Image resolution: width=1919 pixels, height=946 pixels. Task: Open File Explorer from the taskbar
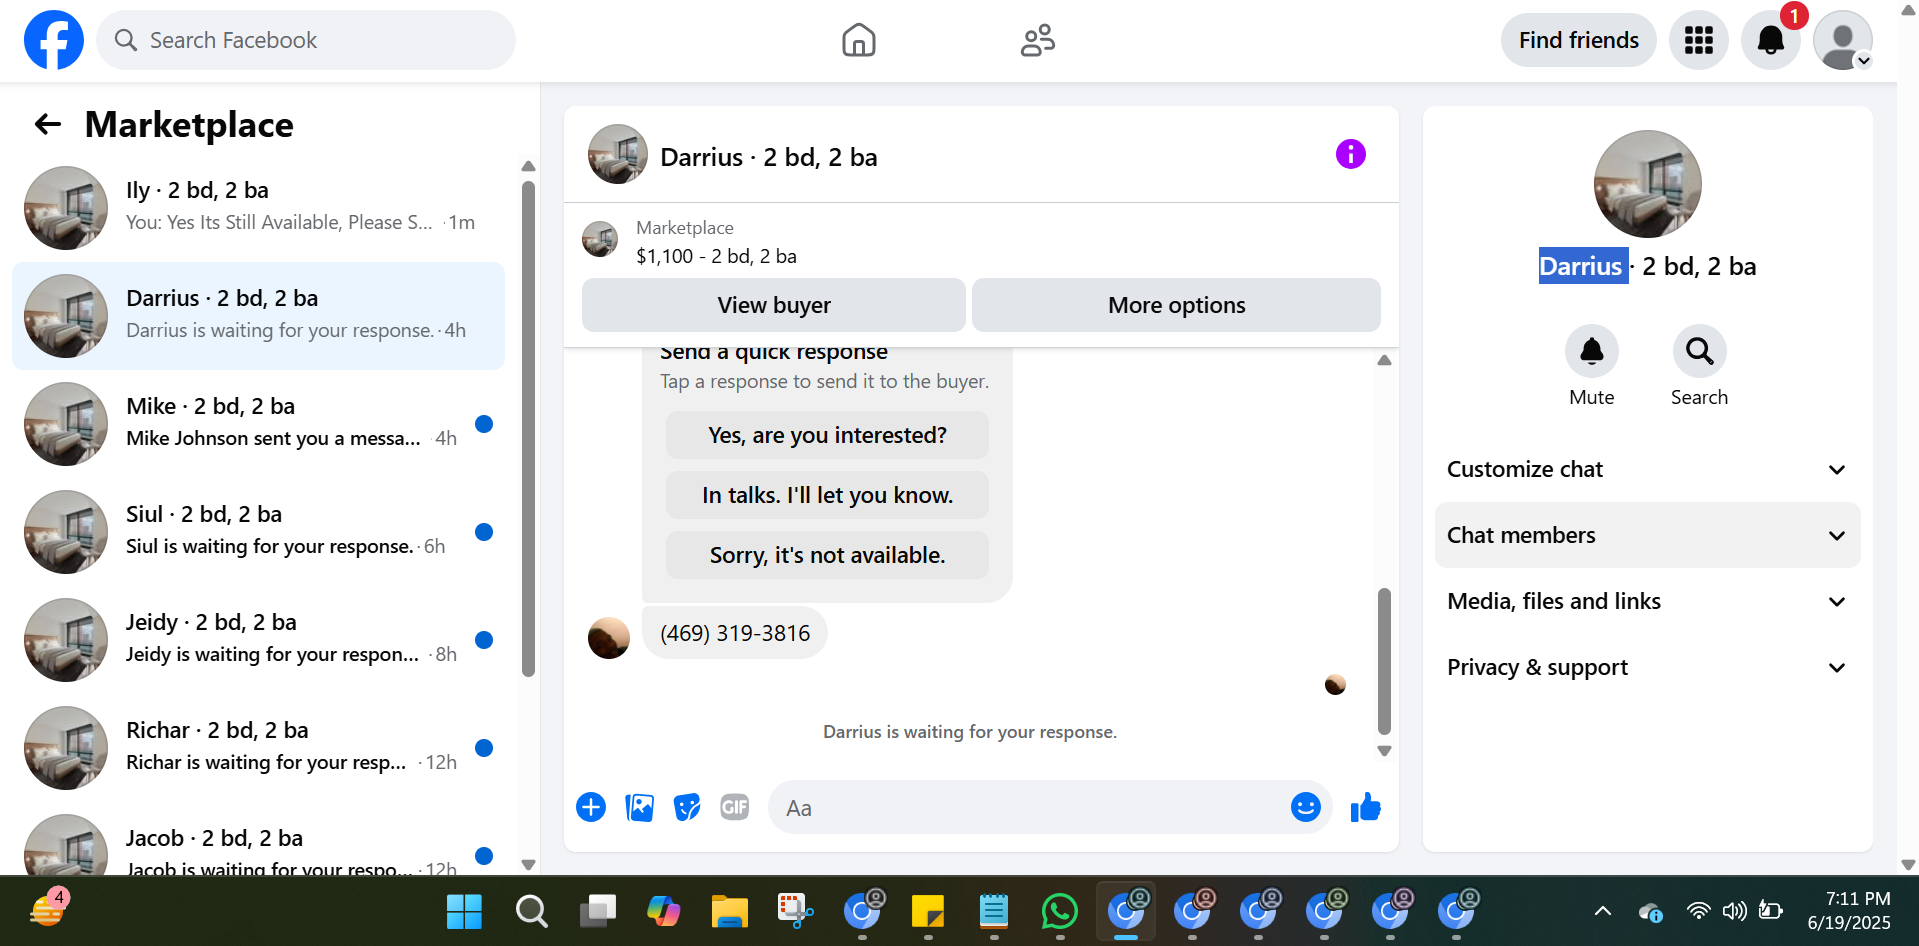(x=730, y=911)
